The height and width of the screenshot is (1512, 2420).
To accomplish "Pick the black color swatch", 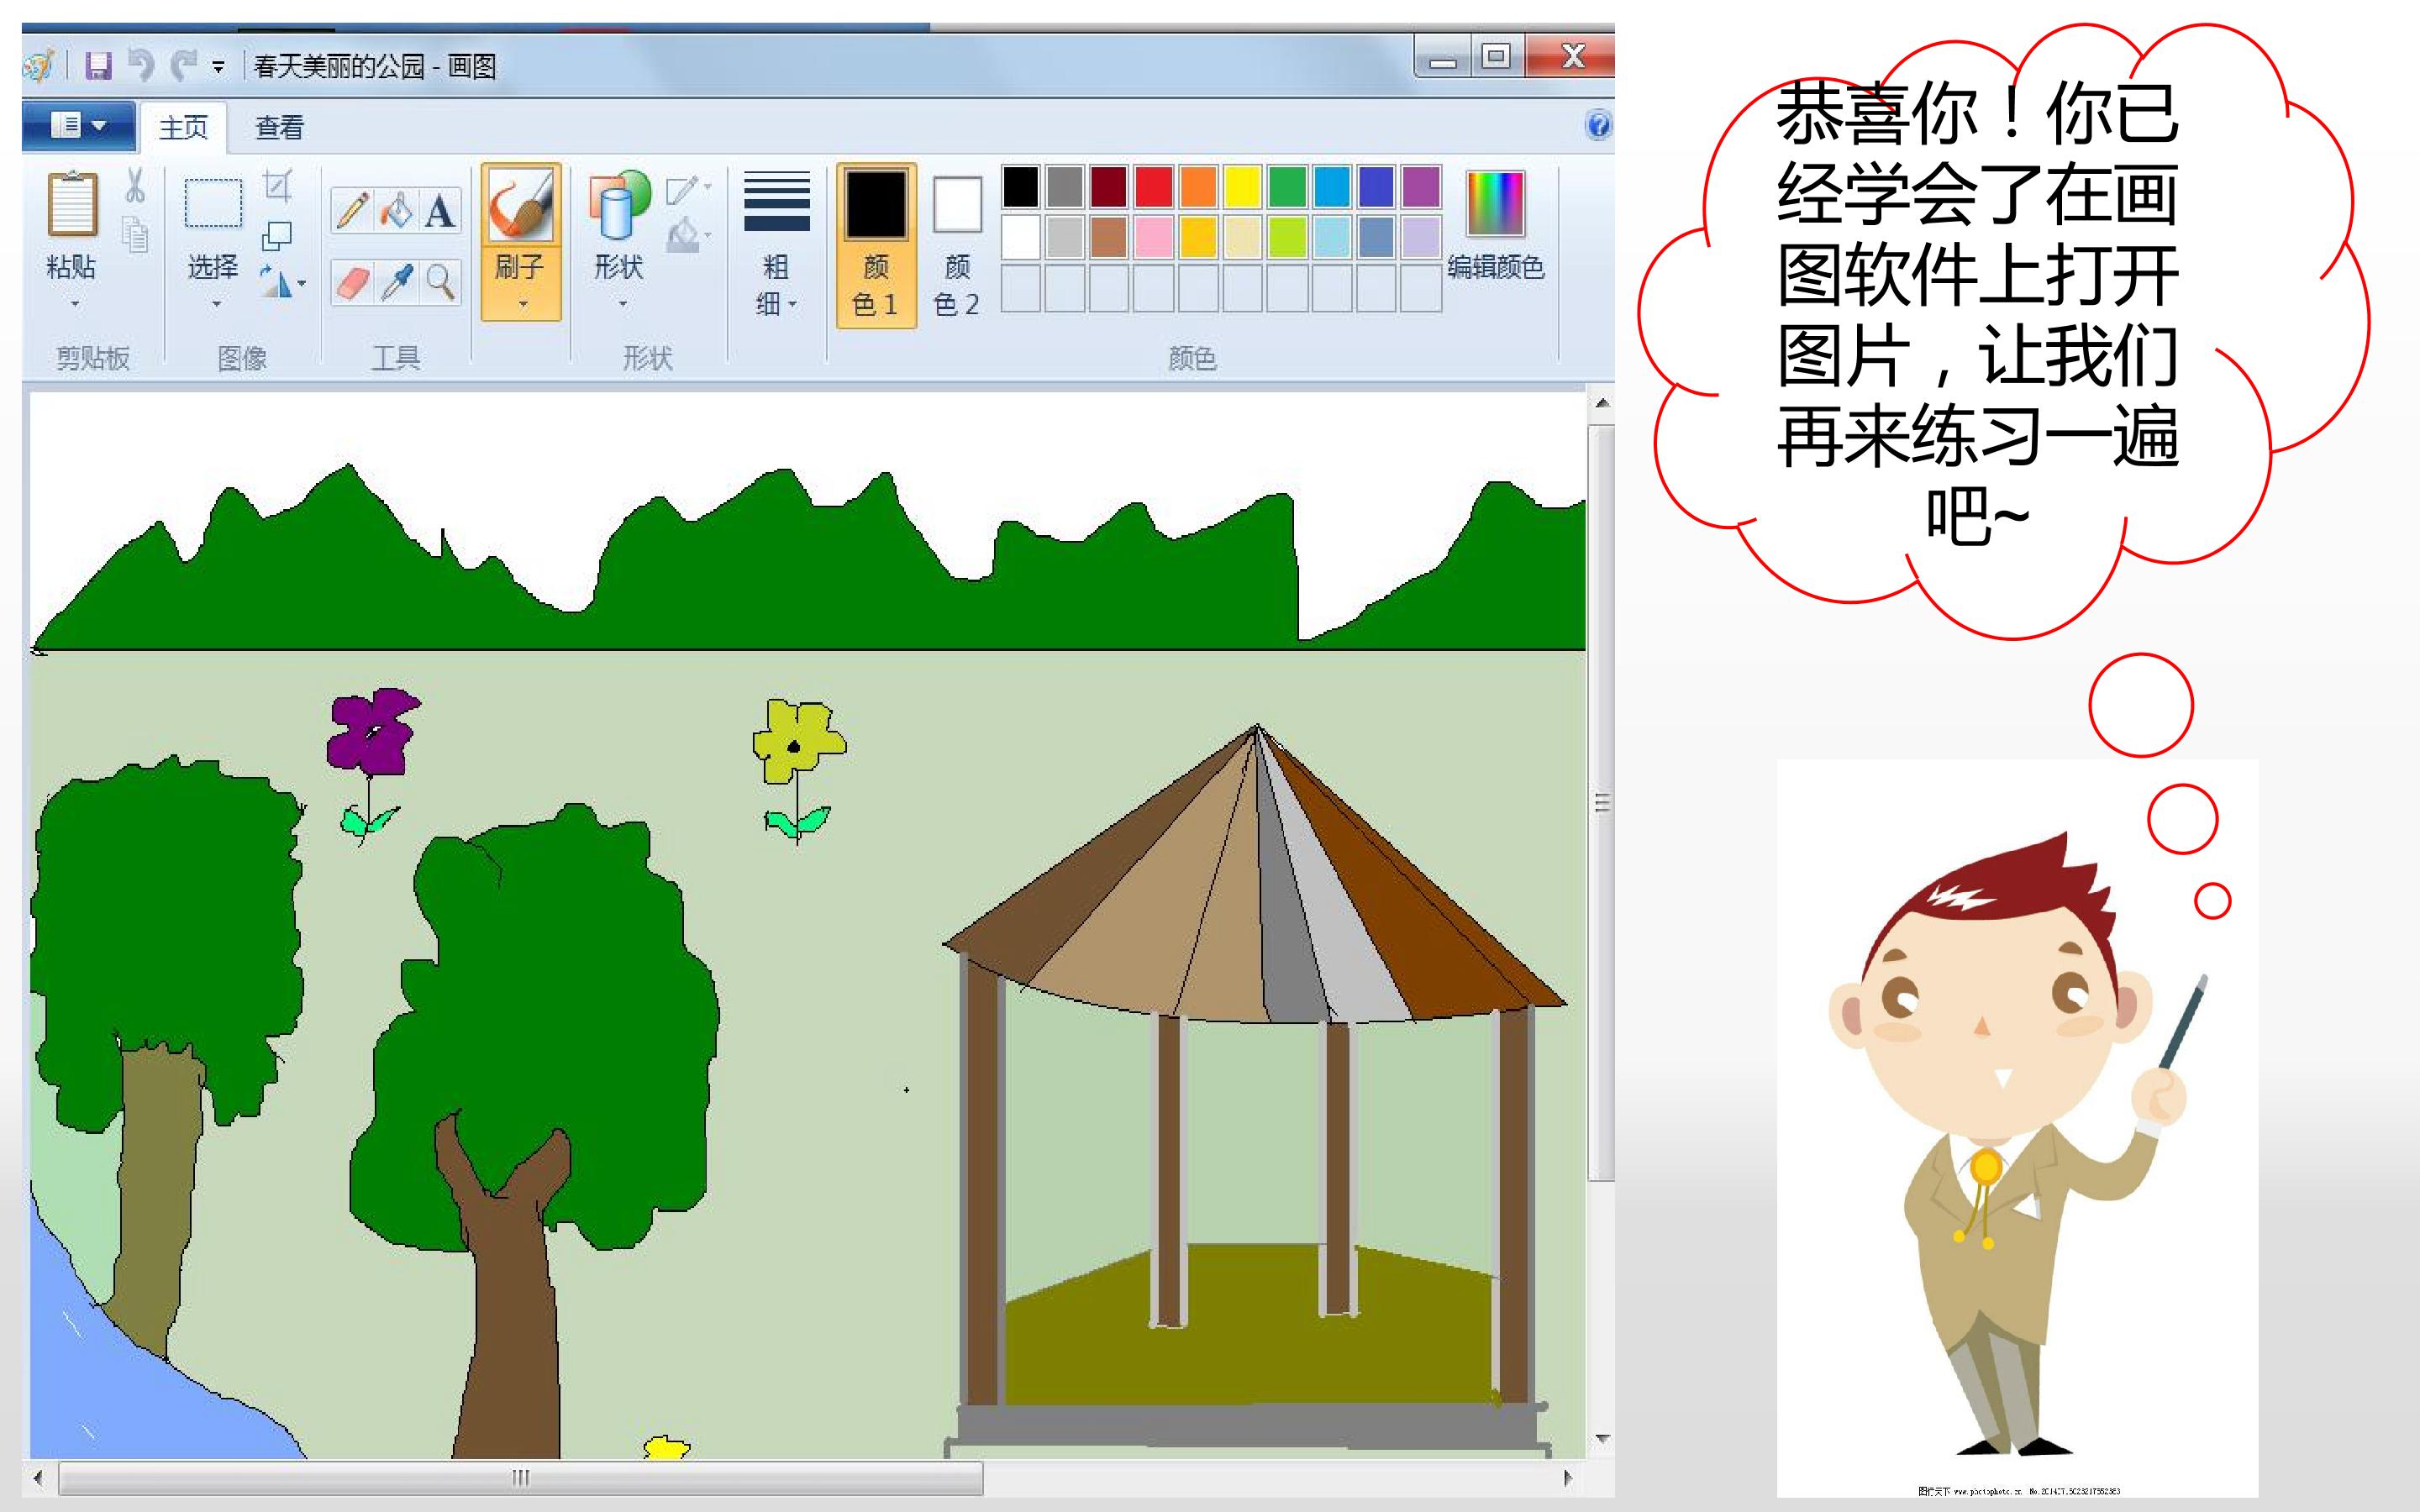I will coord(1021,187).
